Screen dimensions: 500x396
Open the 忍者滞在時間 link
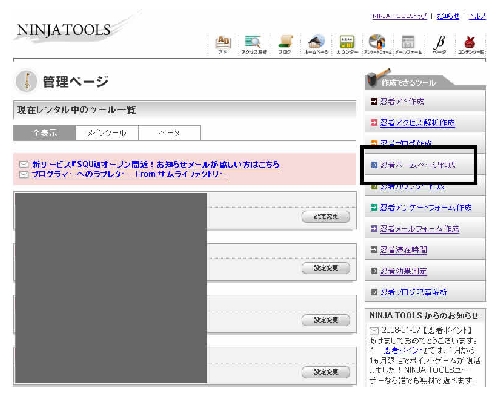(404, 250)
